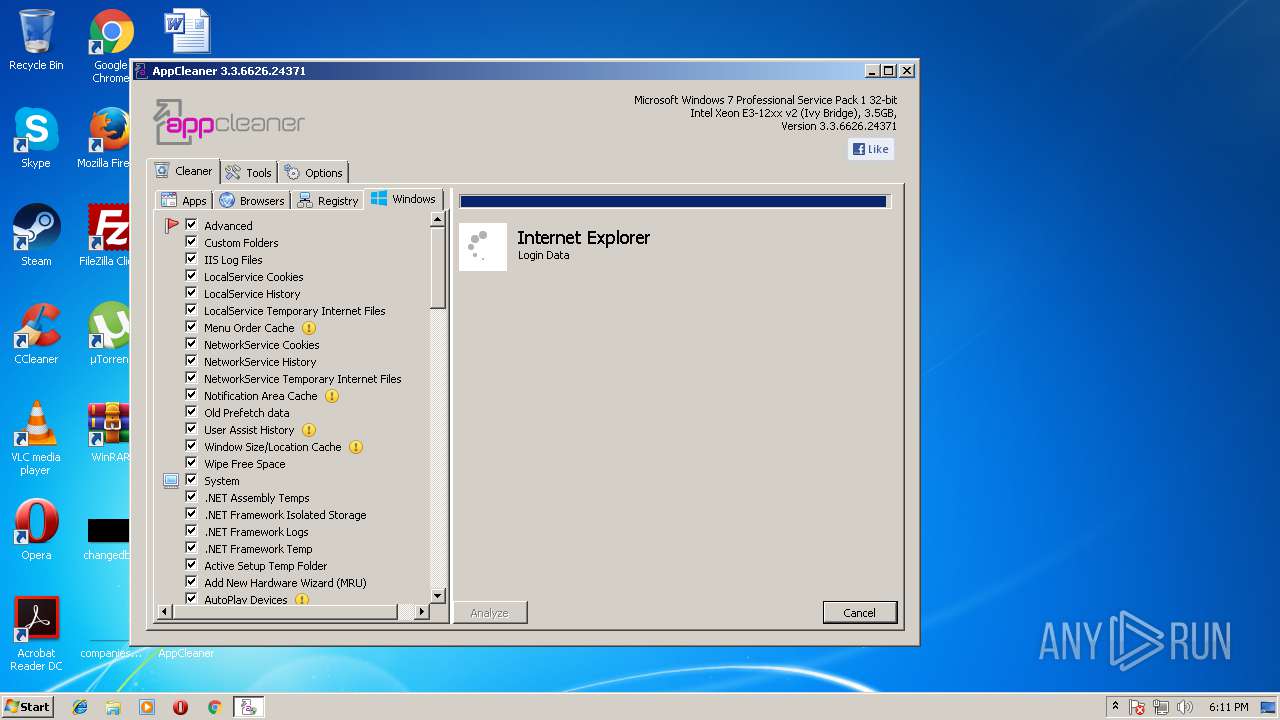Image resolution: width=1280 pixels, height=720 pixels.
Task: Click the Analyze button
Action: point(490,613)
